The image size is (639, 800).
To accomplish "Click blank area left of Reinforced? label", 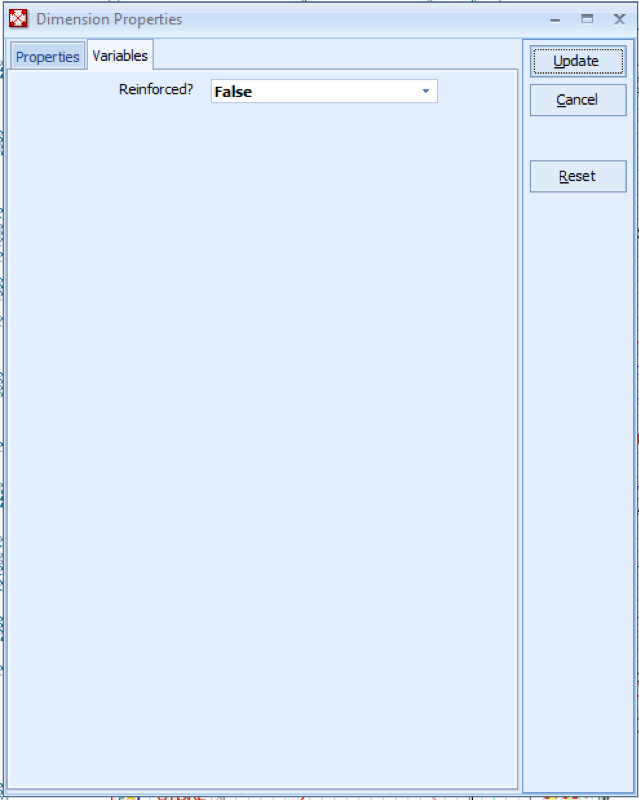I will (x=60, y=91).
